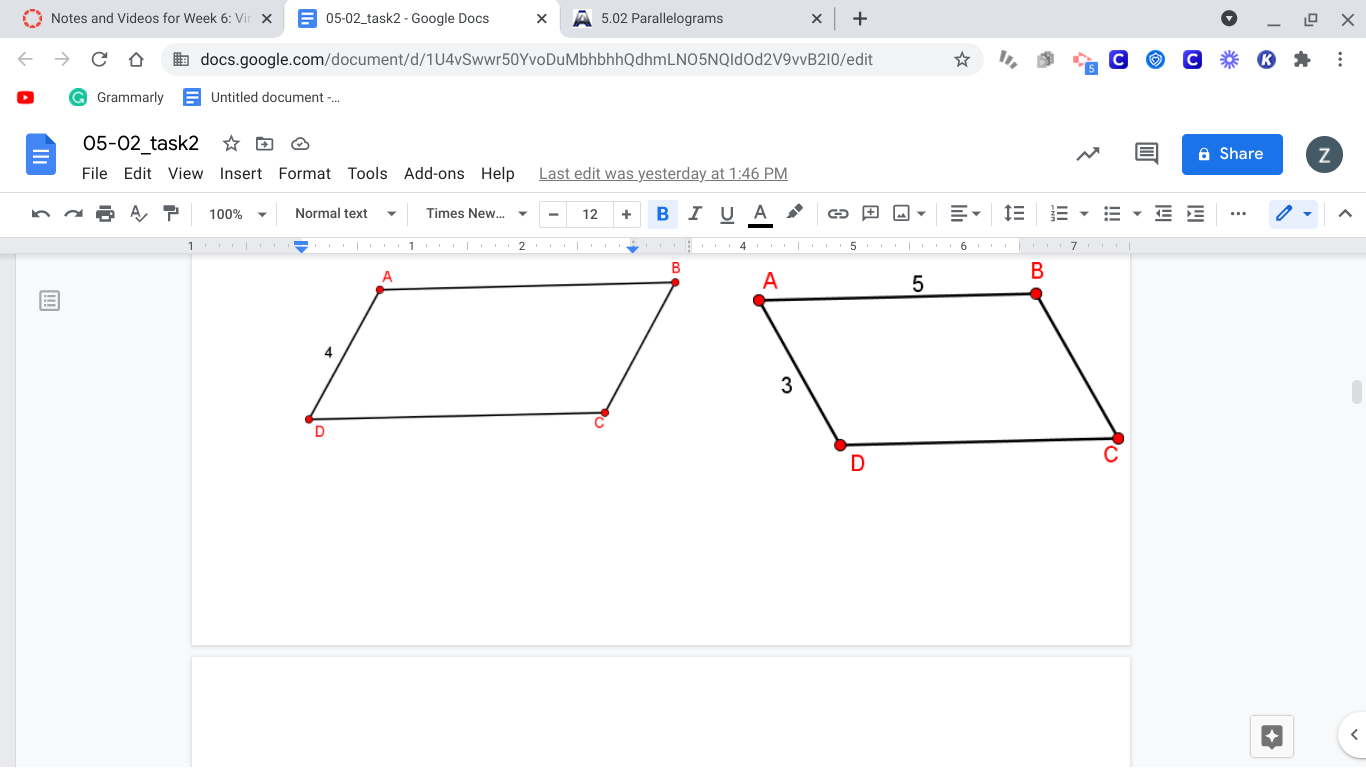
Task: Click the blue Share button
Action: 1232,154
